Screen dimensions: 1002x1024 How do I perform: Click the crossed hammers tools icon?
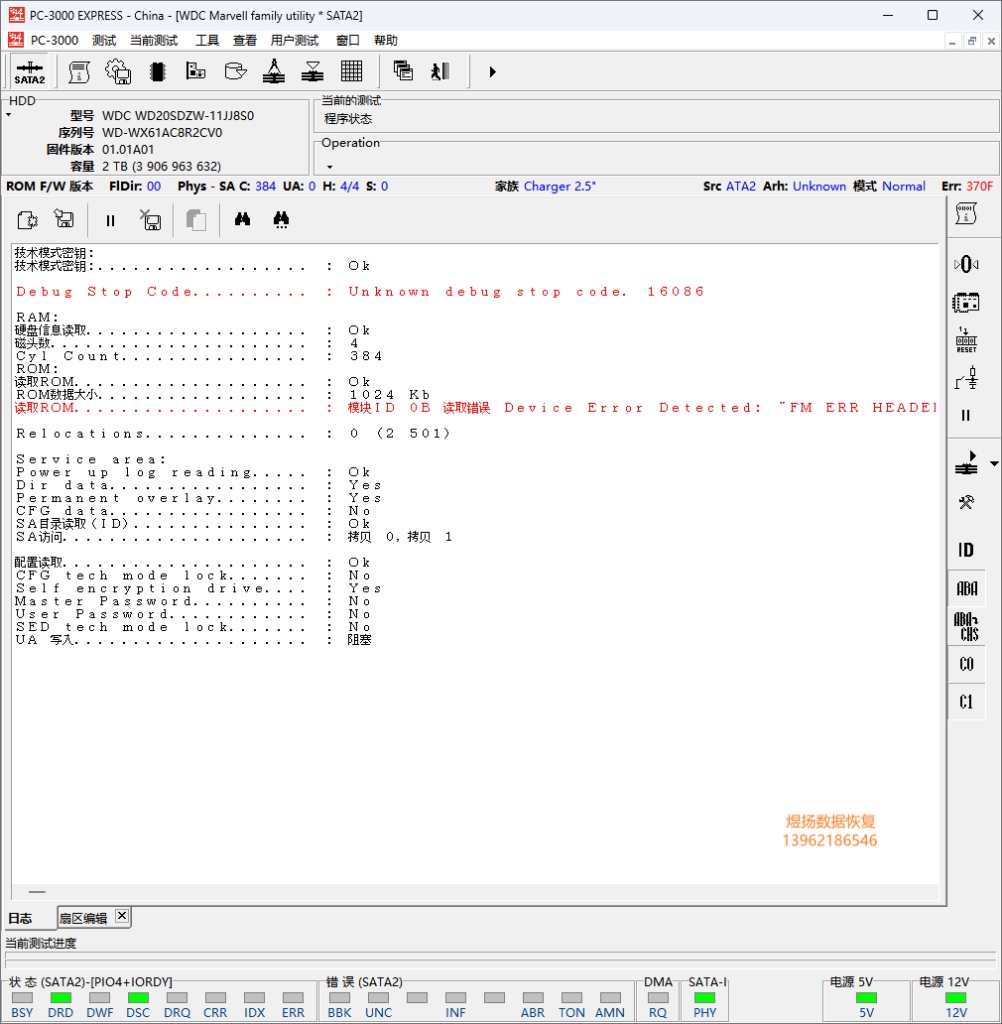[966, 502]
